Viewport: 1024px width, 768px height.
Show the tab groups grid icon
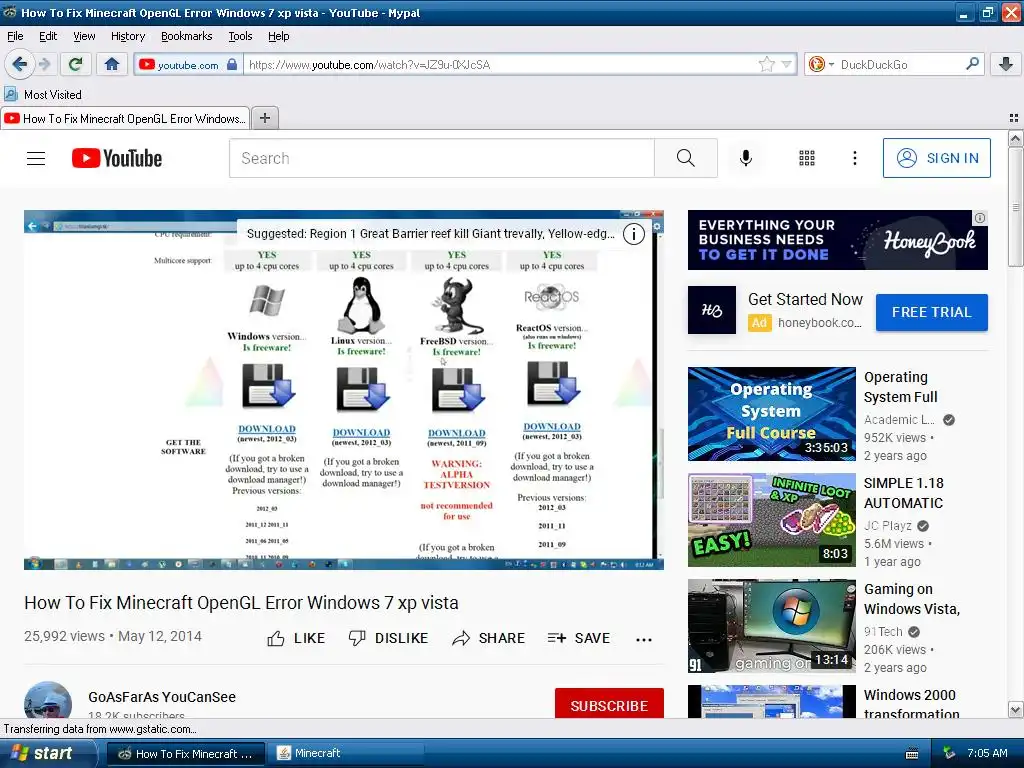(x=1014, y=118)
